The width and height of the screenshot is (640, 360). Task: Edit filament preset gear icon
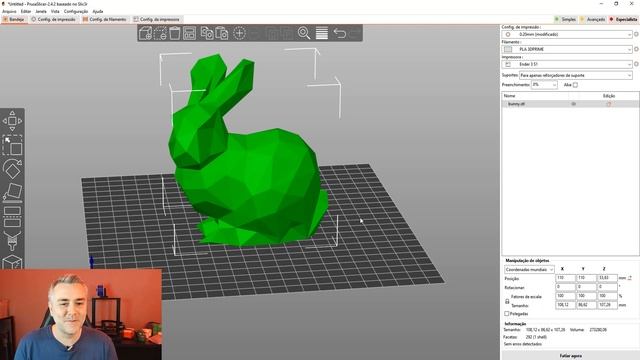point(636,49)
